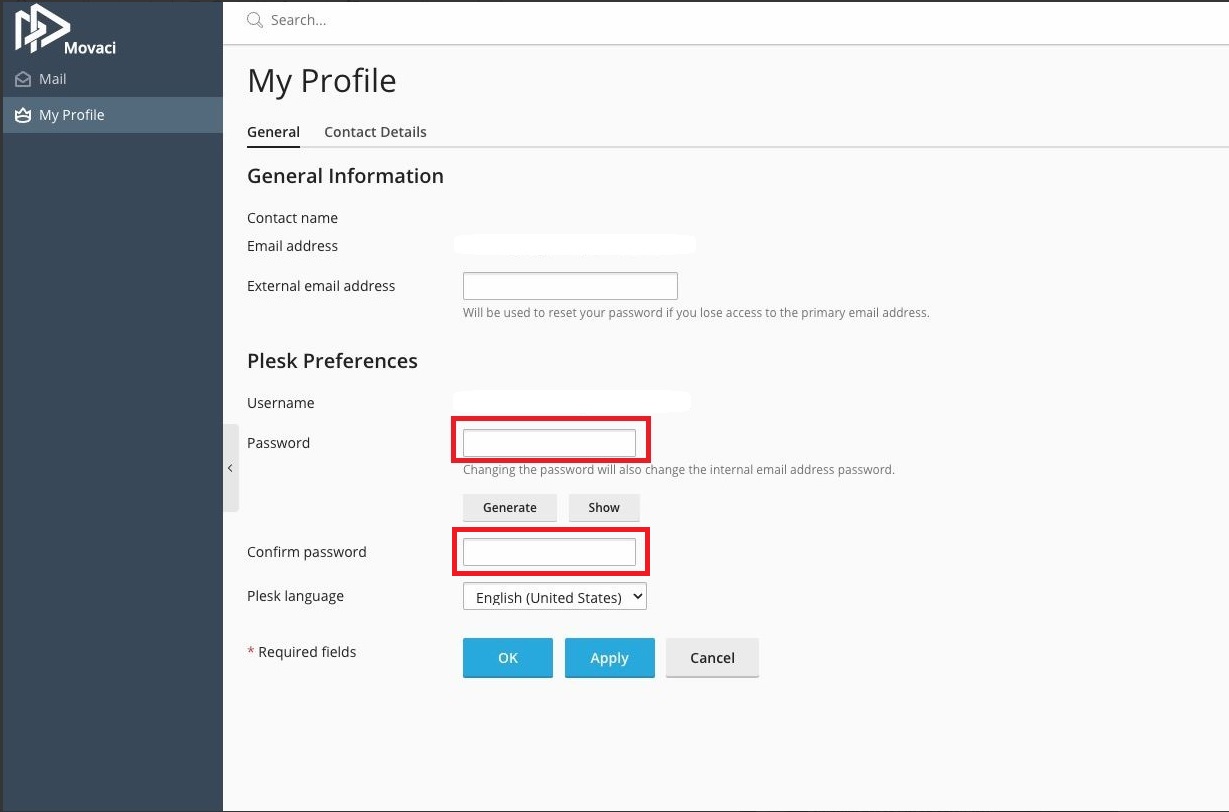Open the Mail section
This screenshot has height=812, width=1229.
point(52,79)
